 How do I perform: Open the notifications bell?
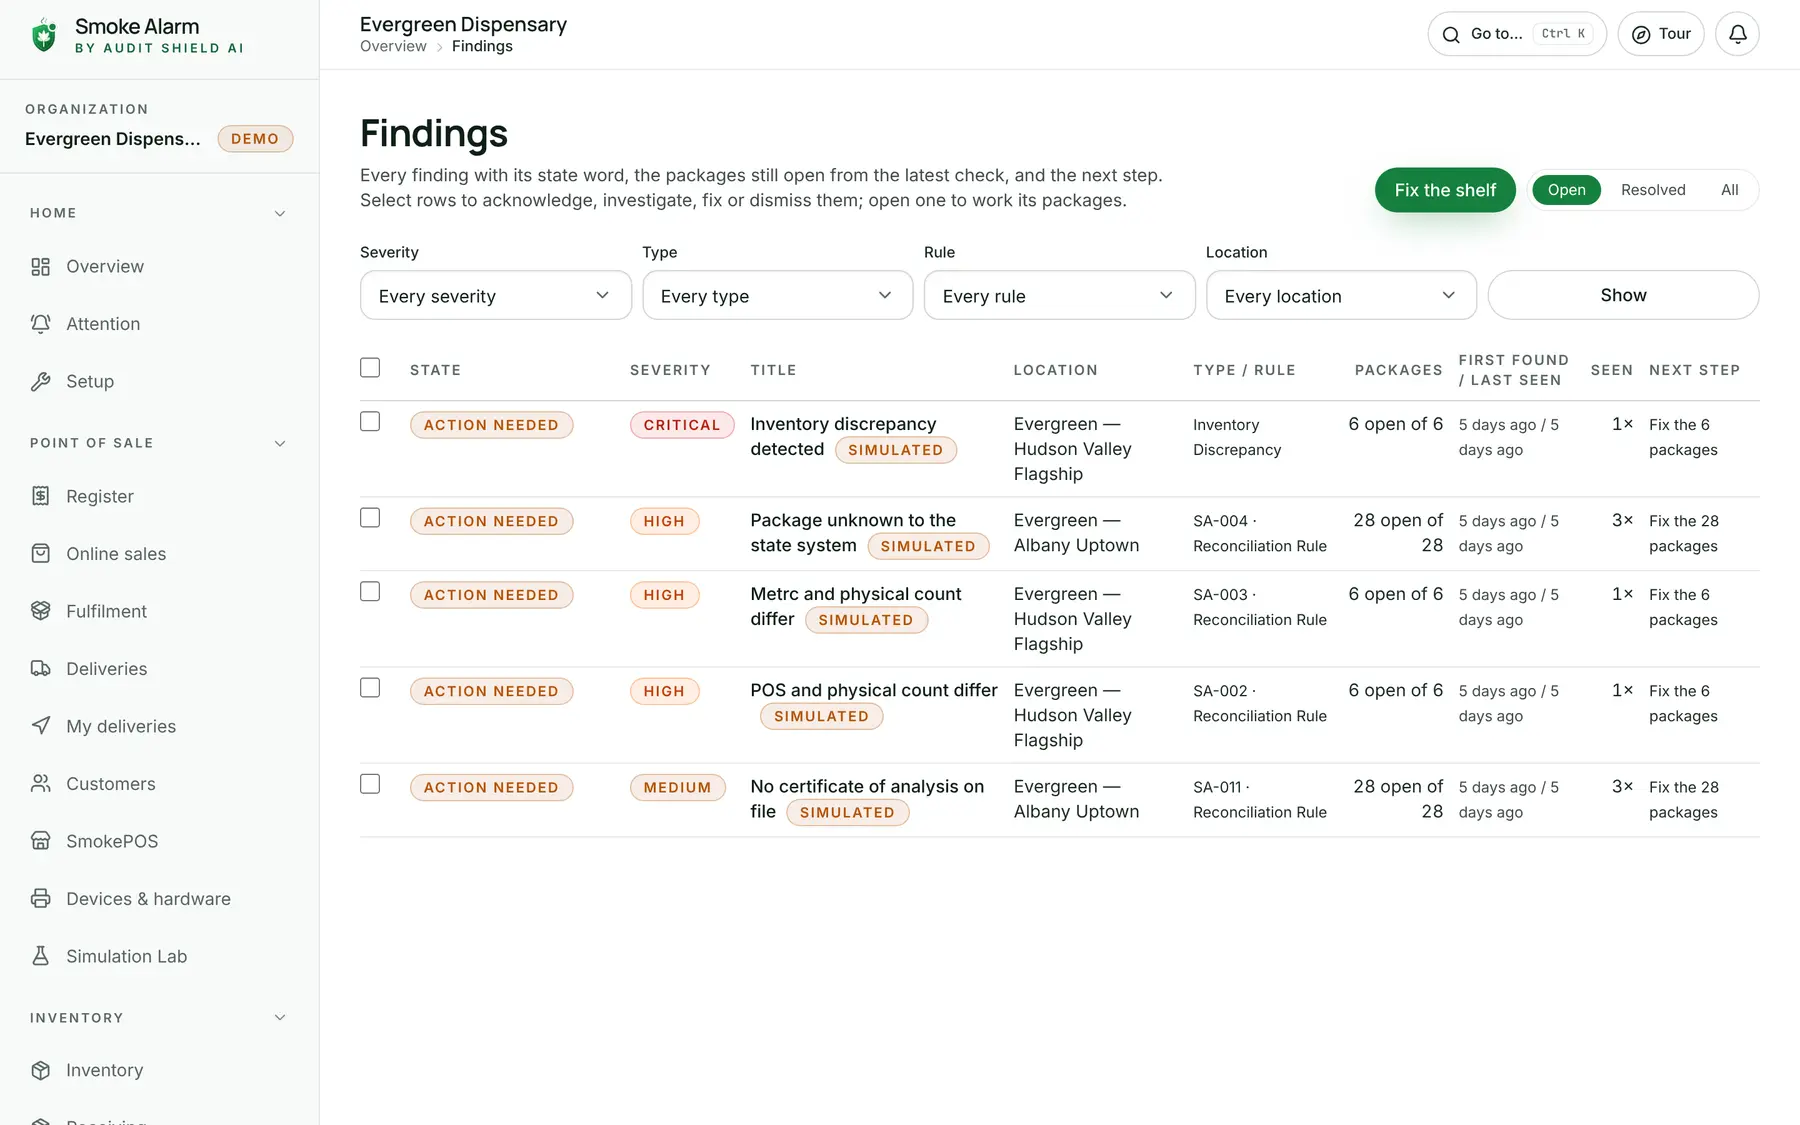tap(1738, 34)
